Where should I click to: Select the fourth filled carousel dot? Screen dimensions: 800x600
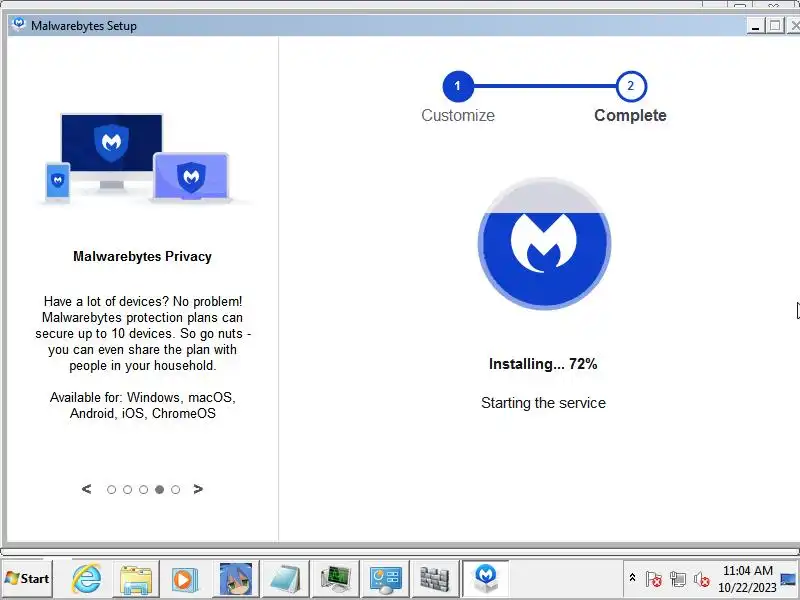[x=160, y=490]
